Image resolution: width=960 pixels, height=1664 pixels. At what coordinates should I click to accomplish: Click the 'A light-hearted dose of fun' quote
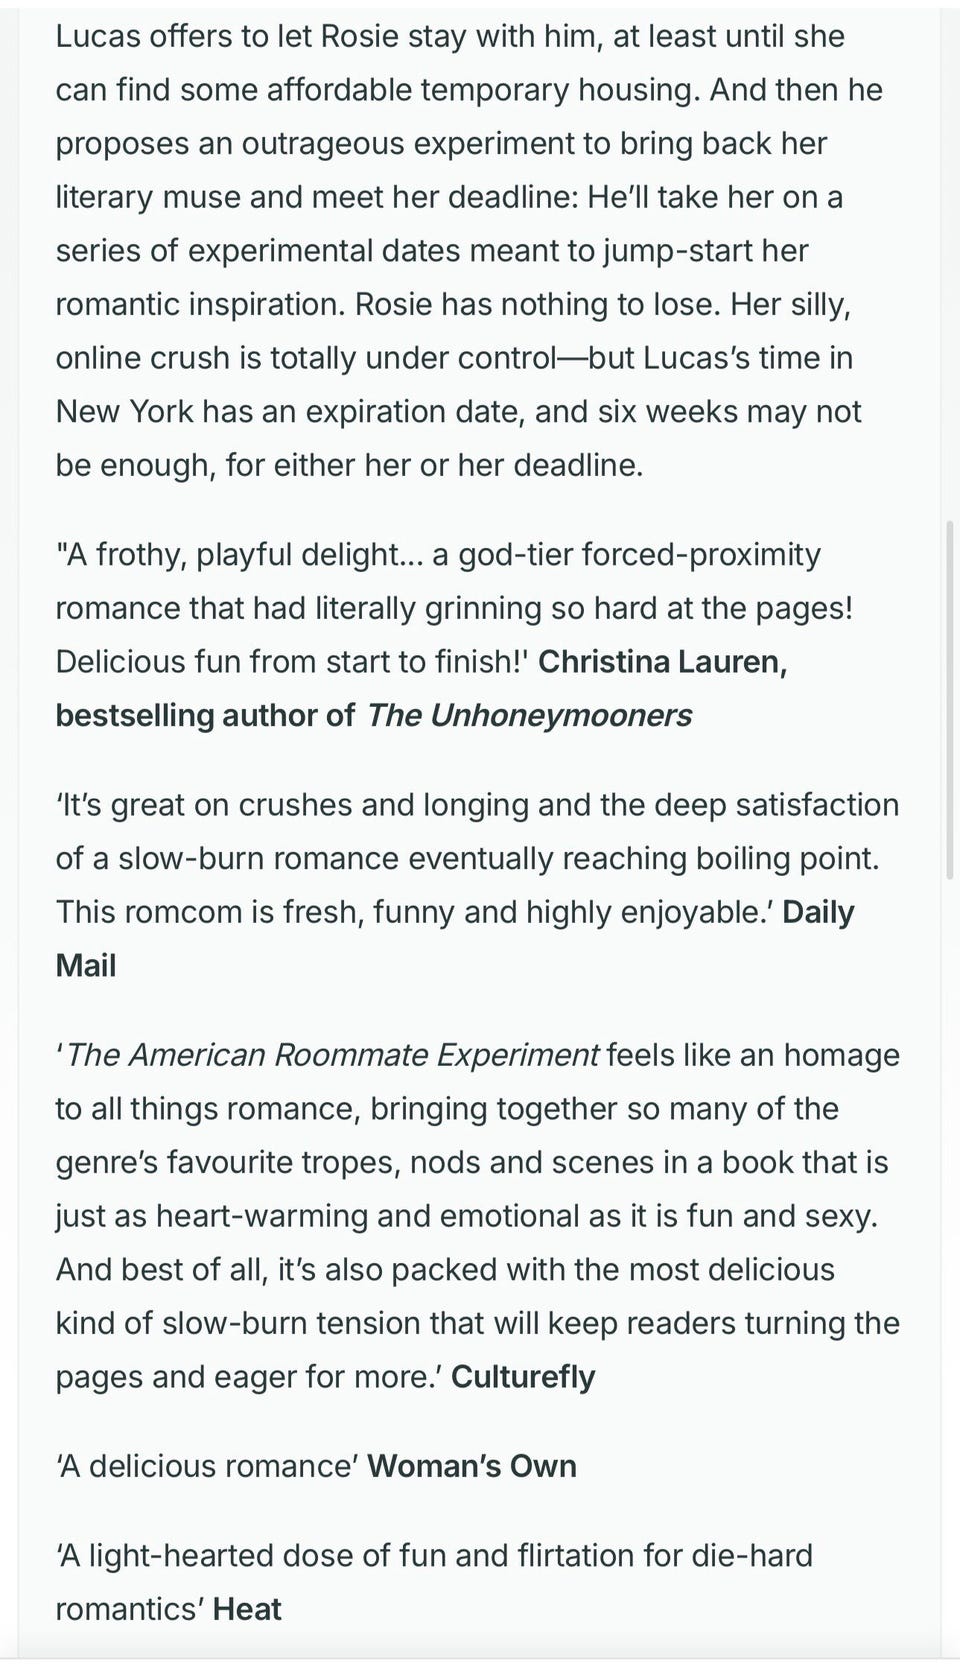point(434,1582)
